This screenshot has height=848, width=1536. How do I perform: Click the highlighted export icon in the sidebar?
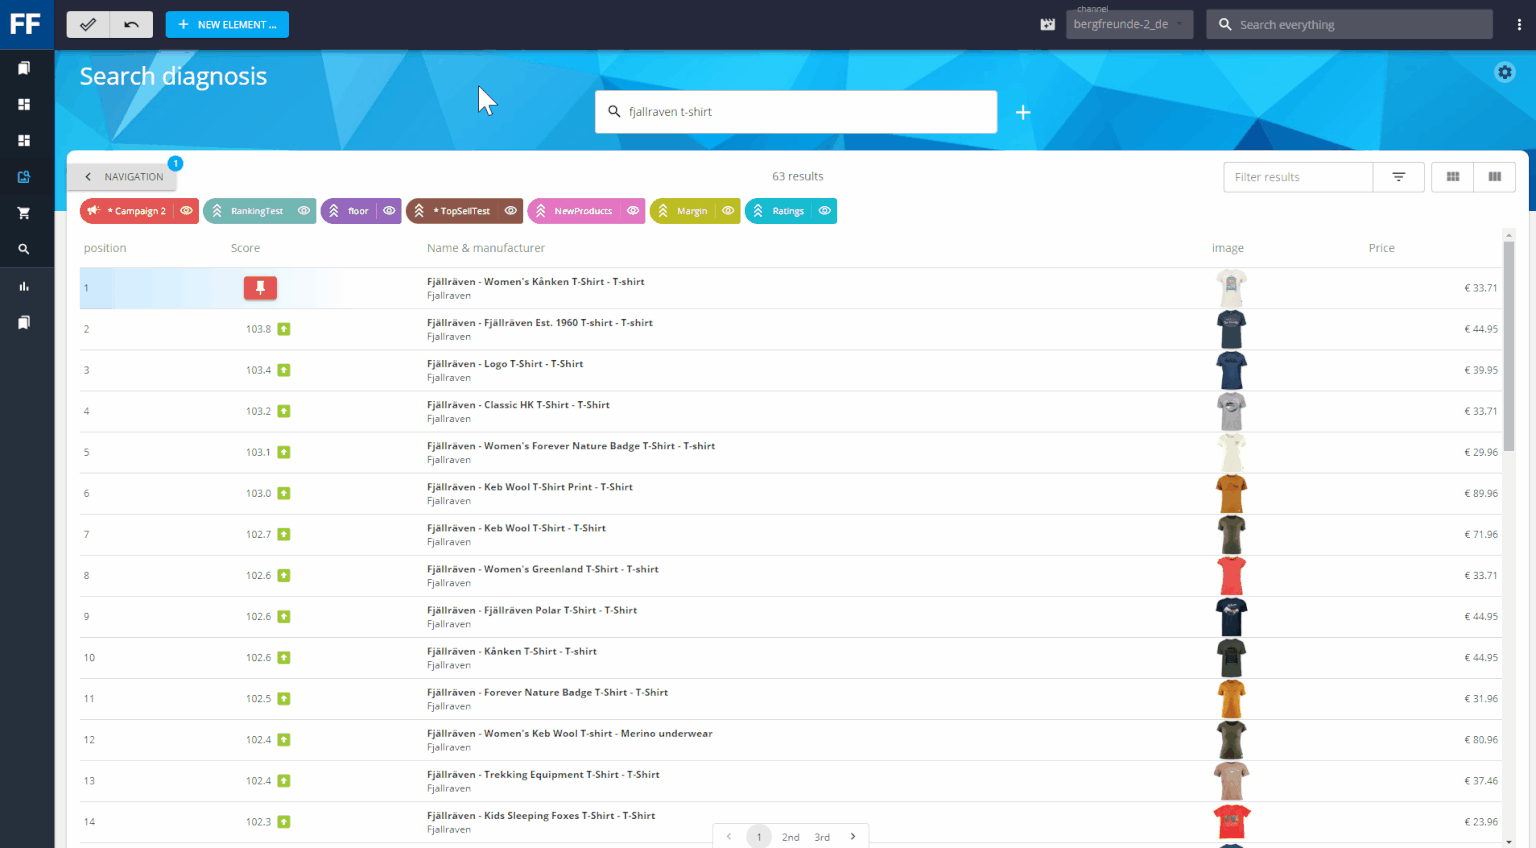(26, 176)
